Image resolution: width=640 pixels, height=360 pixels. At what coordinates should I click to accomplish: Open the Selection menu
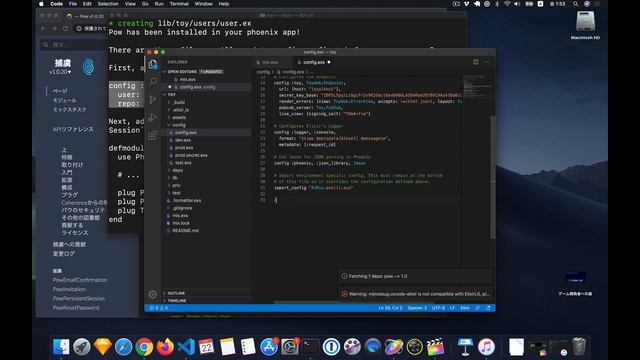(x=108, y=4)
